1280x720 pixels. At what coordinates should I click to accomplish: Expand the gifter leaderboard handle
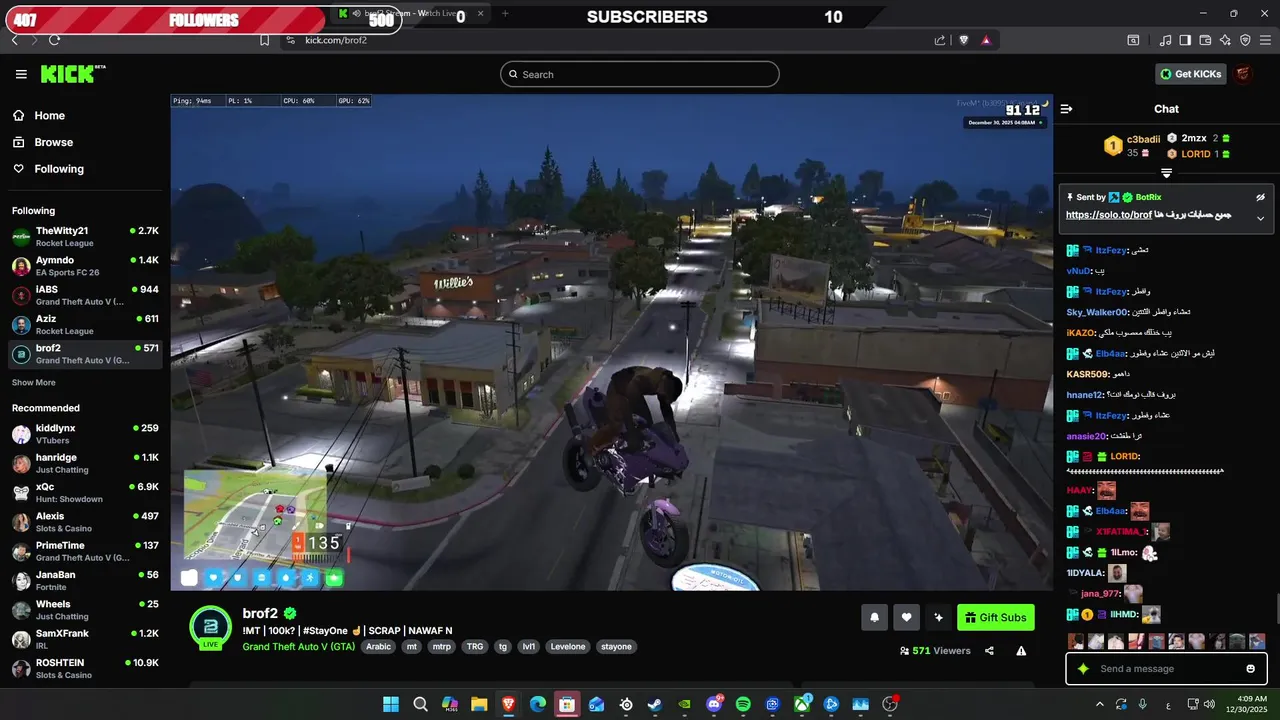click(x=1166, y=174)
